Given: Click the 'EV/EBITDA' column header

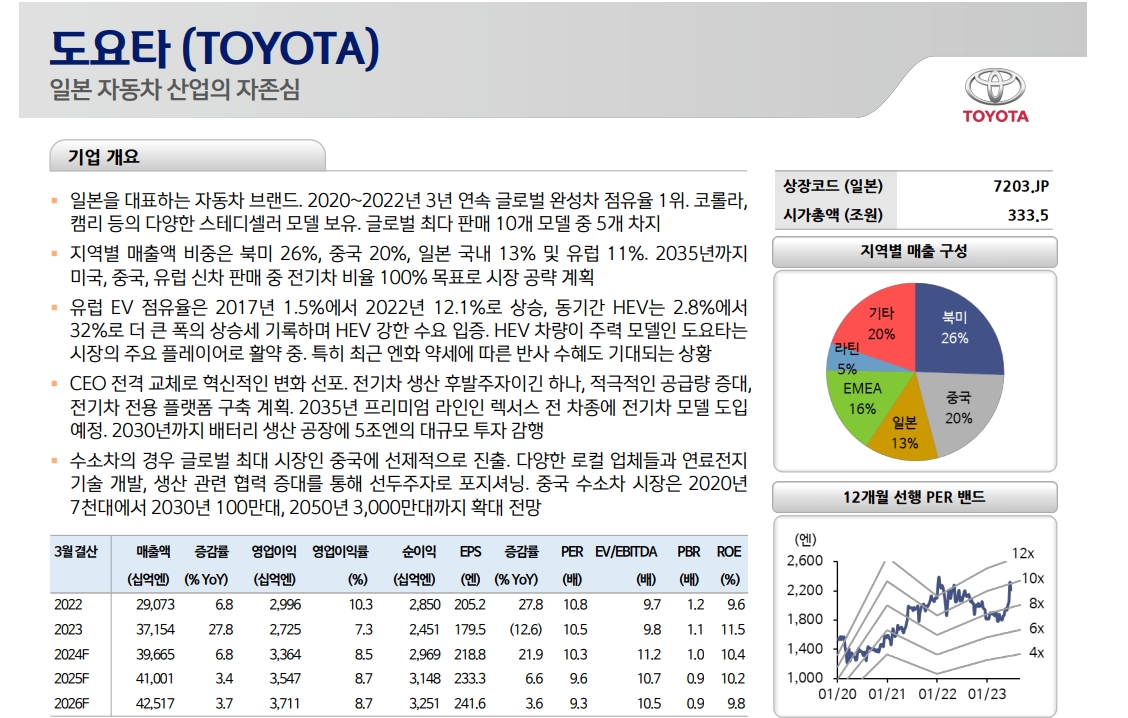Looking at the screenshot, I should (x=626, y=552).
